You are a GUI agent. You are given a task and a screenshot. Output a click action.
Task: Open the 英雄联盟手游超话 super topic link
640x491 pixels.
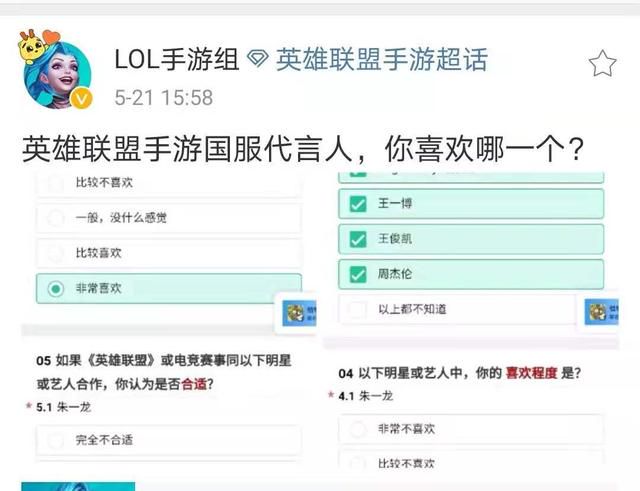pos(382,60)
